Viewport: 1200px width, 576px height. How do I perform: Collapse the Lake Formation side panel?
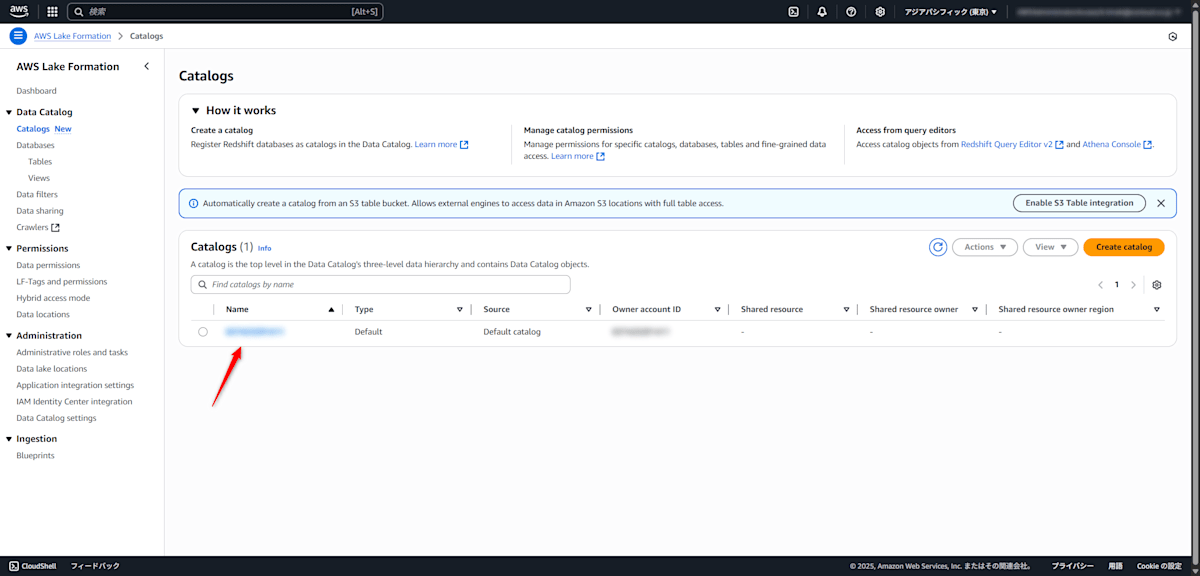(x=147, y=66)
